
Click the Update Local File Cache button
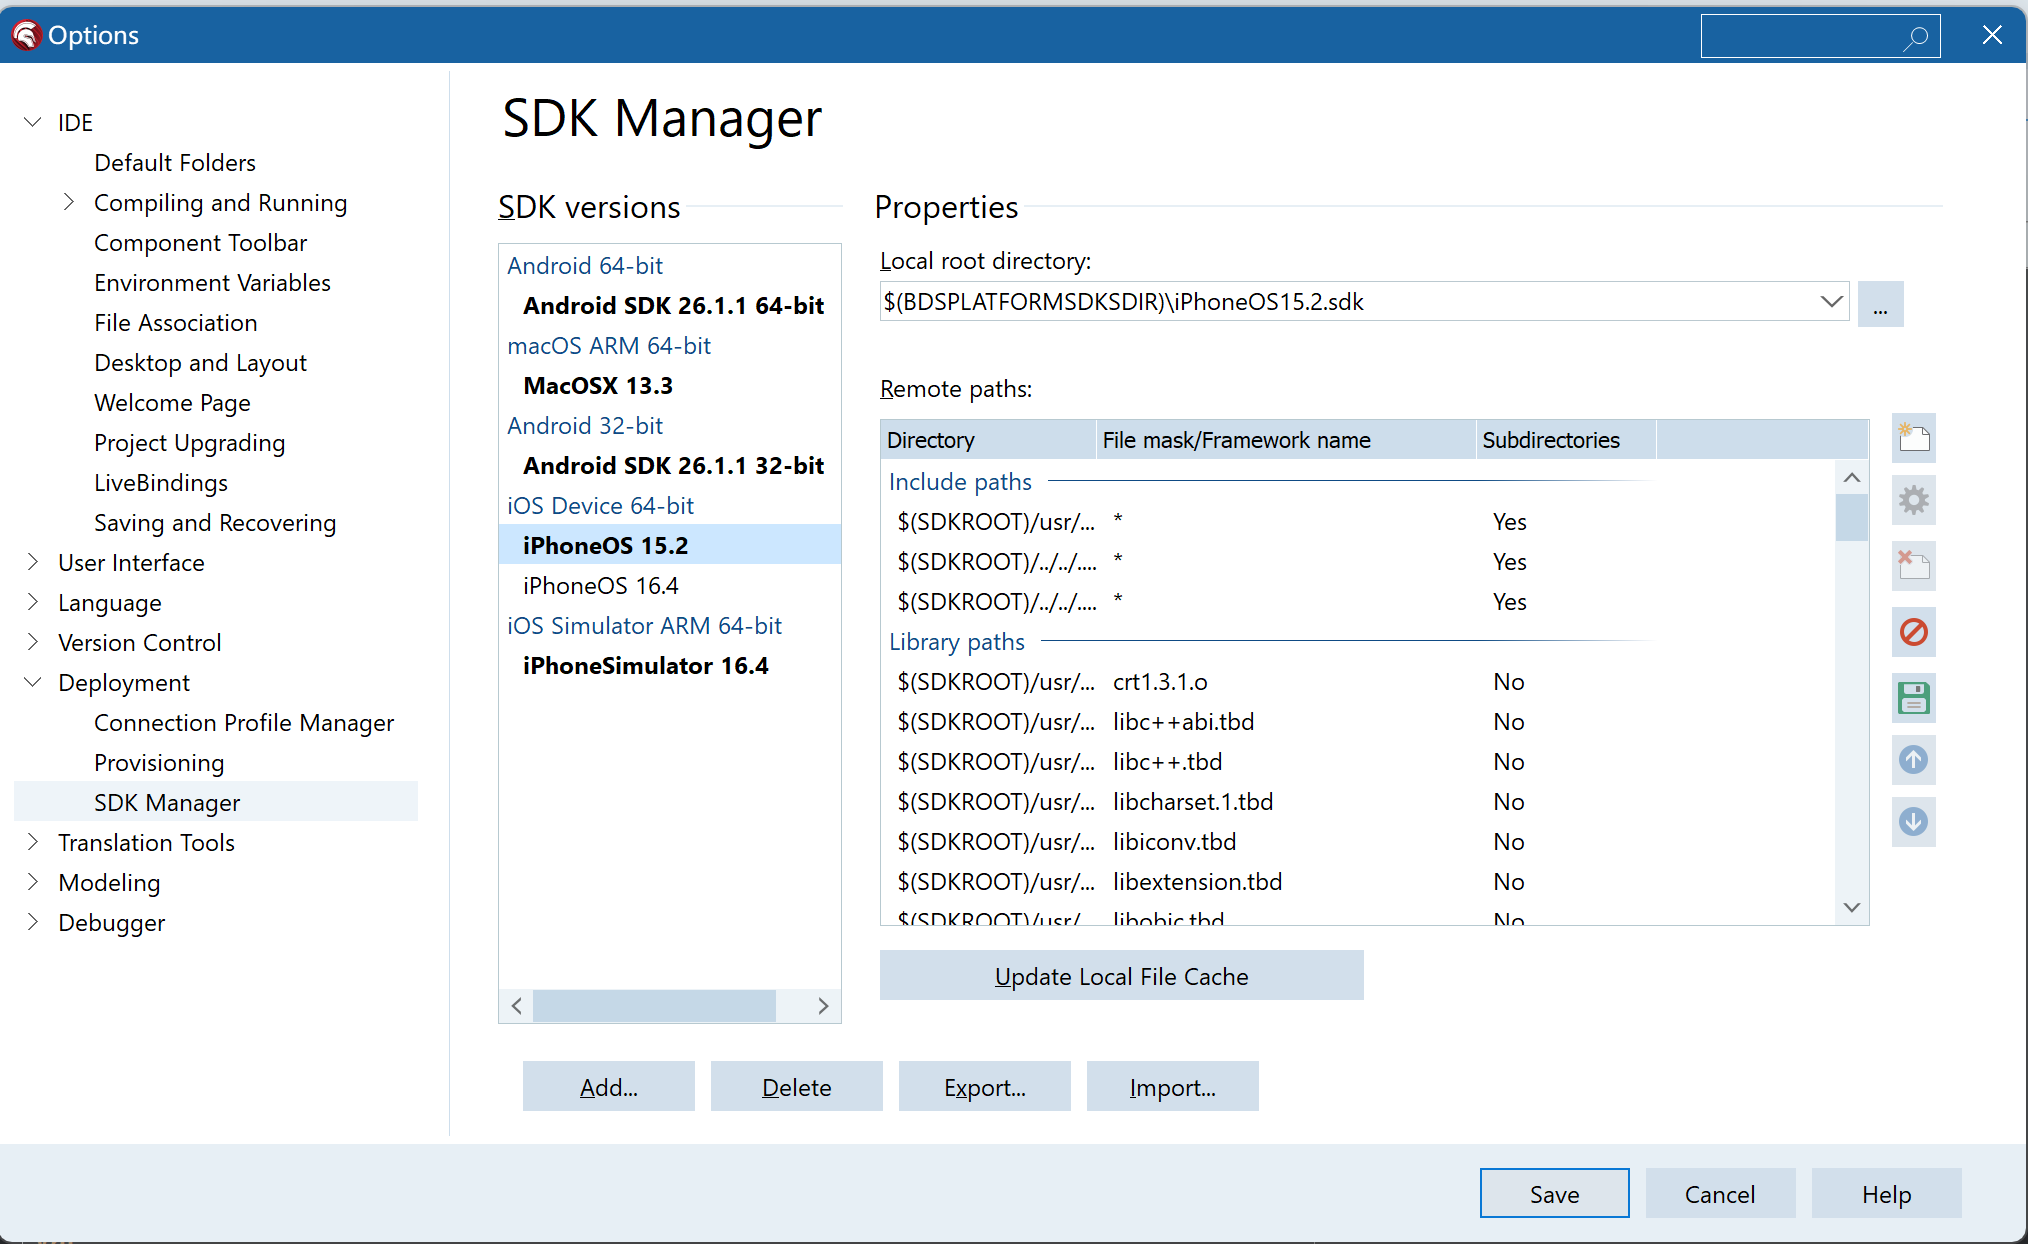click(x=1121, y=975)
